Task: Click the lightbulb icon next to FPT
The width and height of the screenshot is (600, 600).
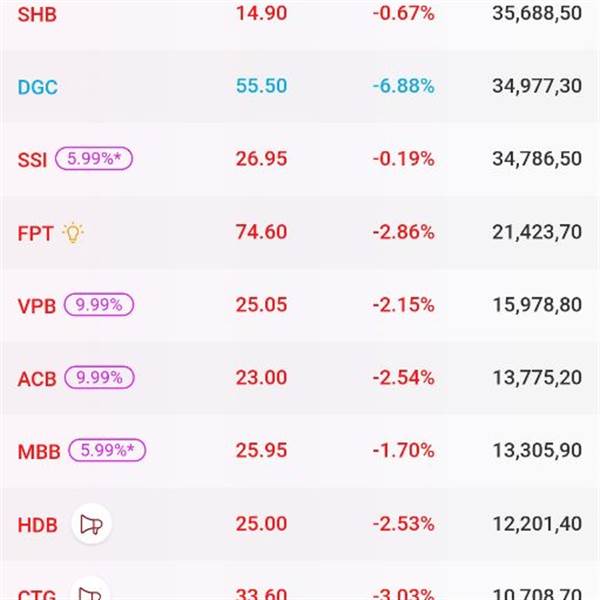Action: [x=72, y=232]
